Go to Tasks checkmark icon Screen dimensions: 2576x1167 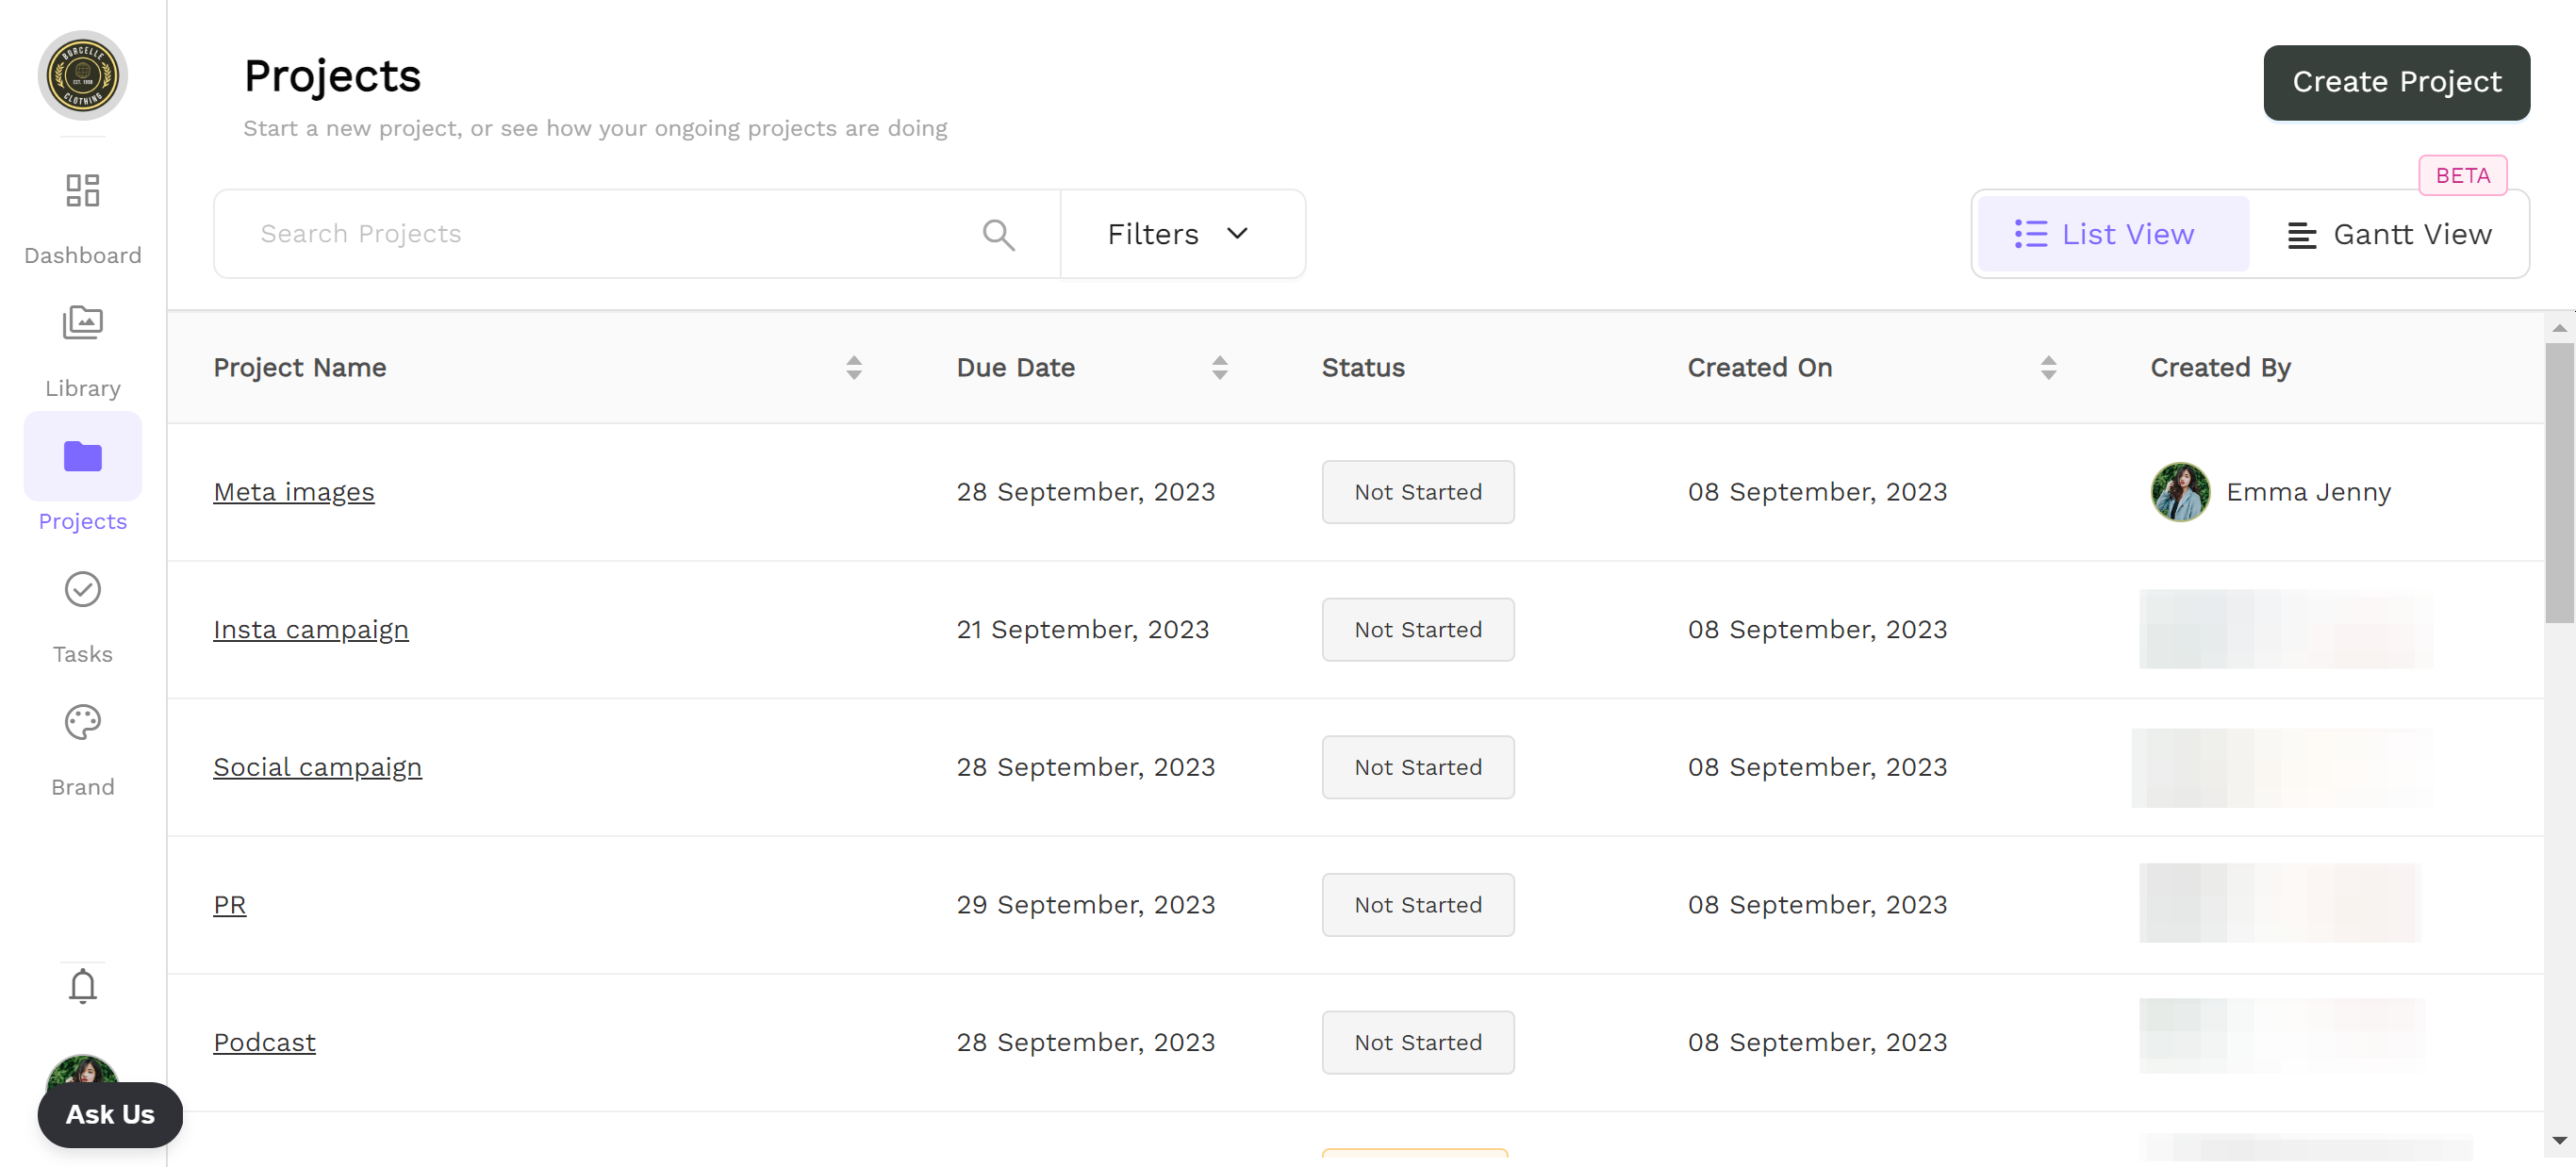click(82, 590)
